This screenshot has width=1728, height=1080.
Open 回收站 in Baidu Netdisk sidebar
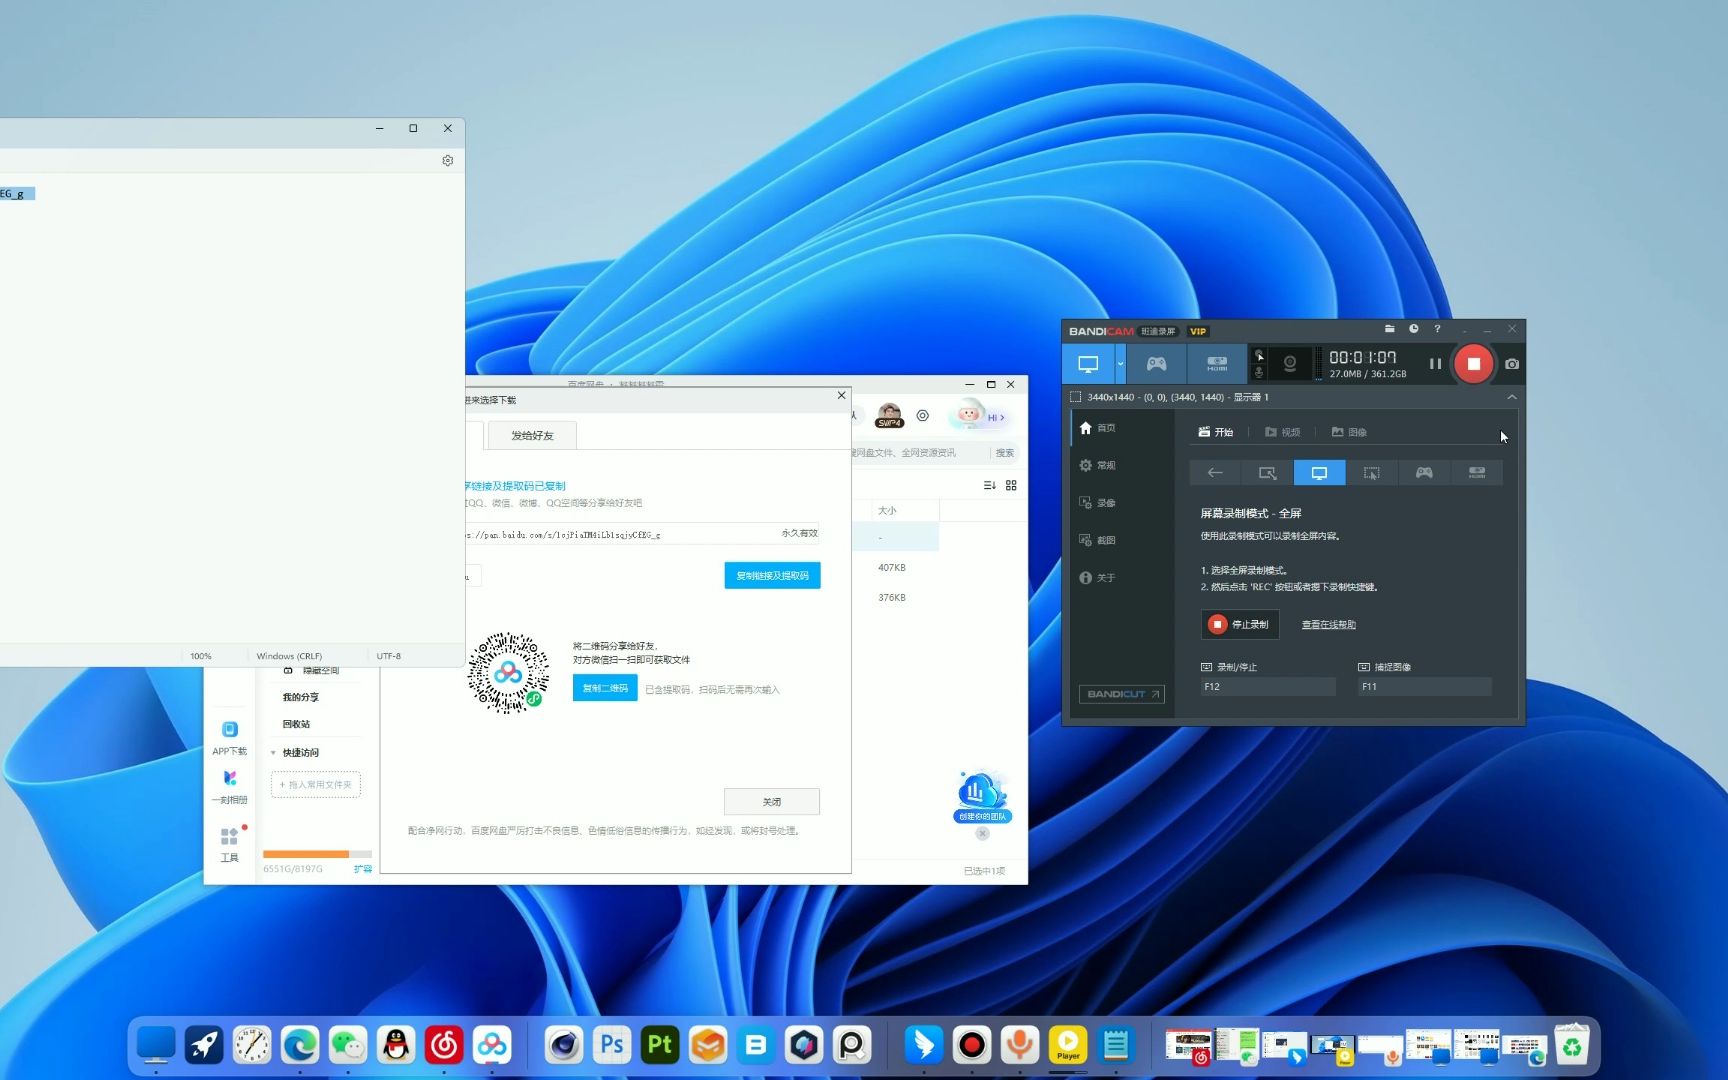coord(296,724)
